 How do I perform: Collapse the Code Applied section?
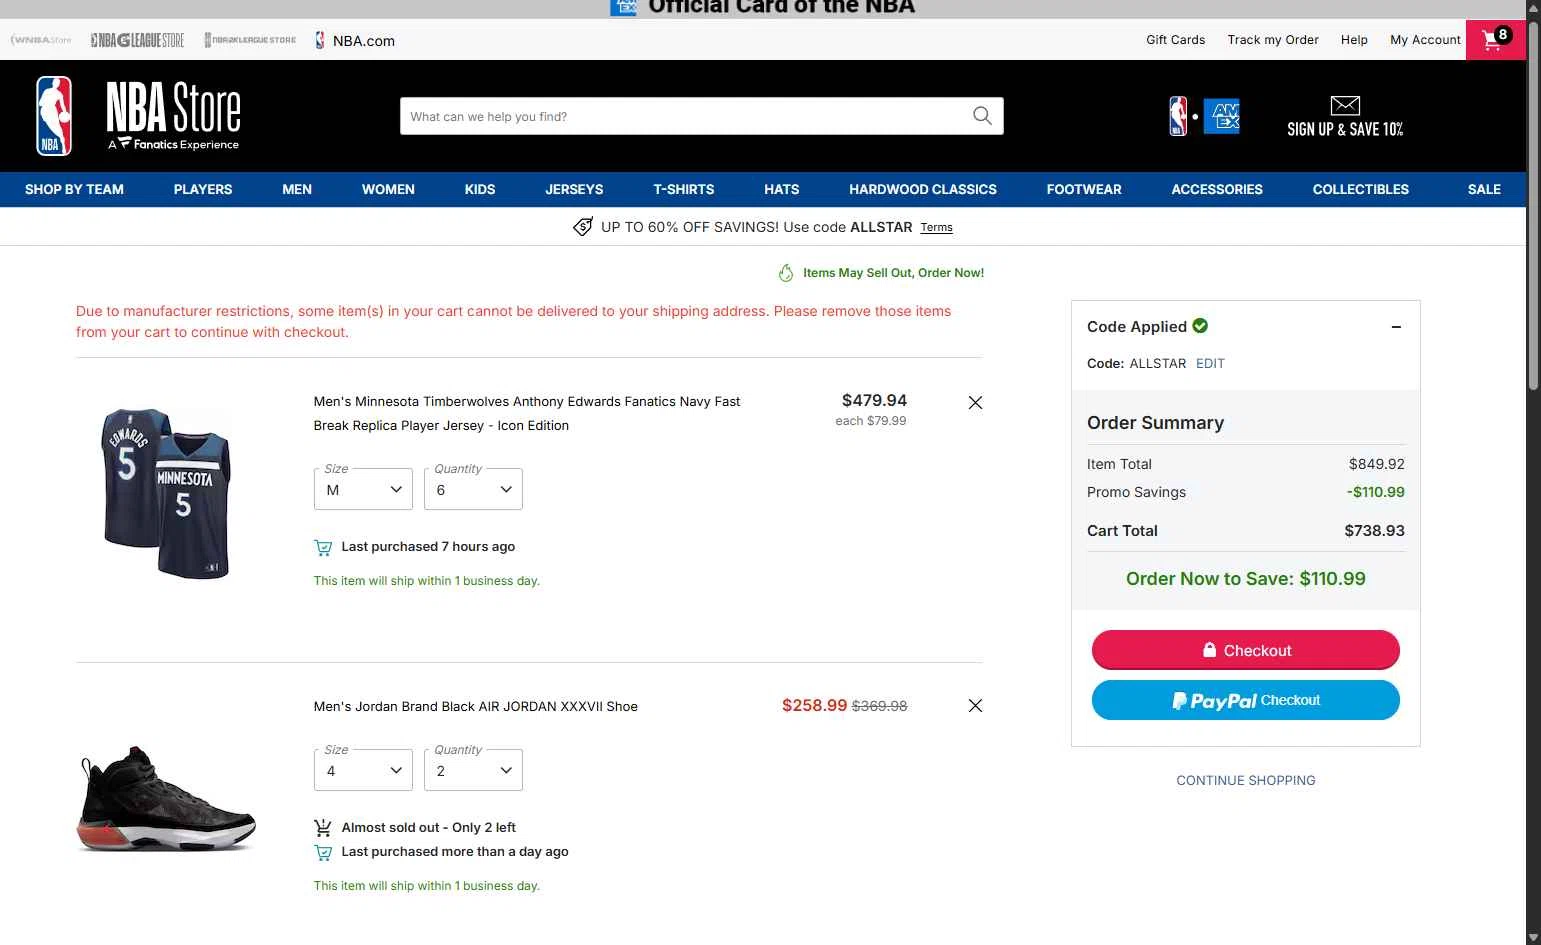tap(1396, 327)
